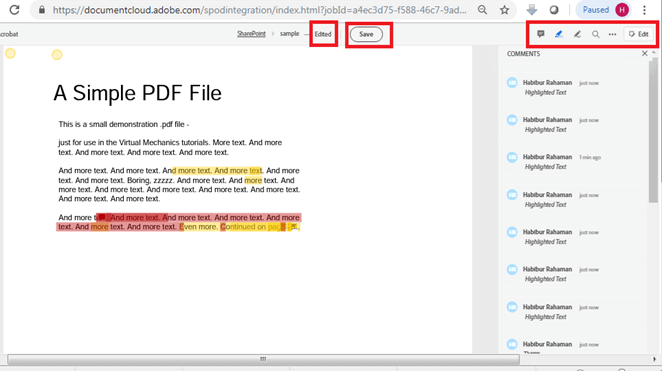Click the sample file name in the breadcrumb
Viewport: 662px width, 371px height.
[289, 34]
